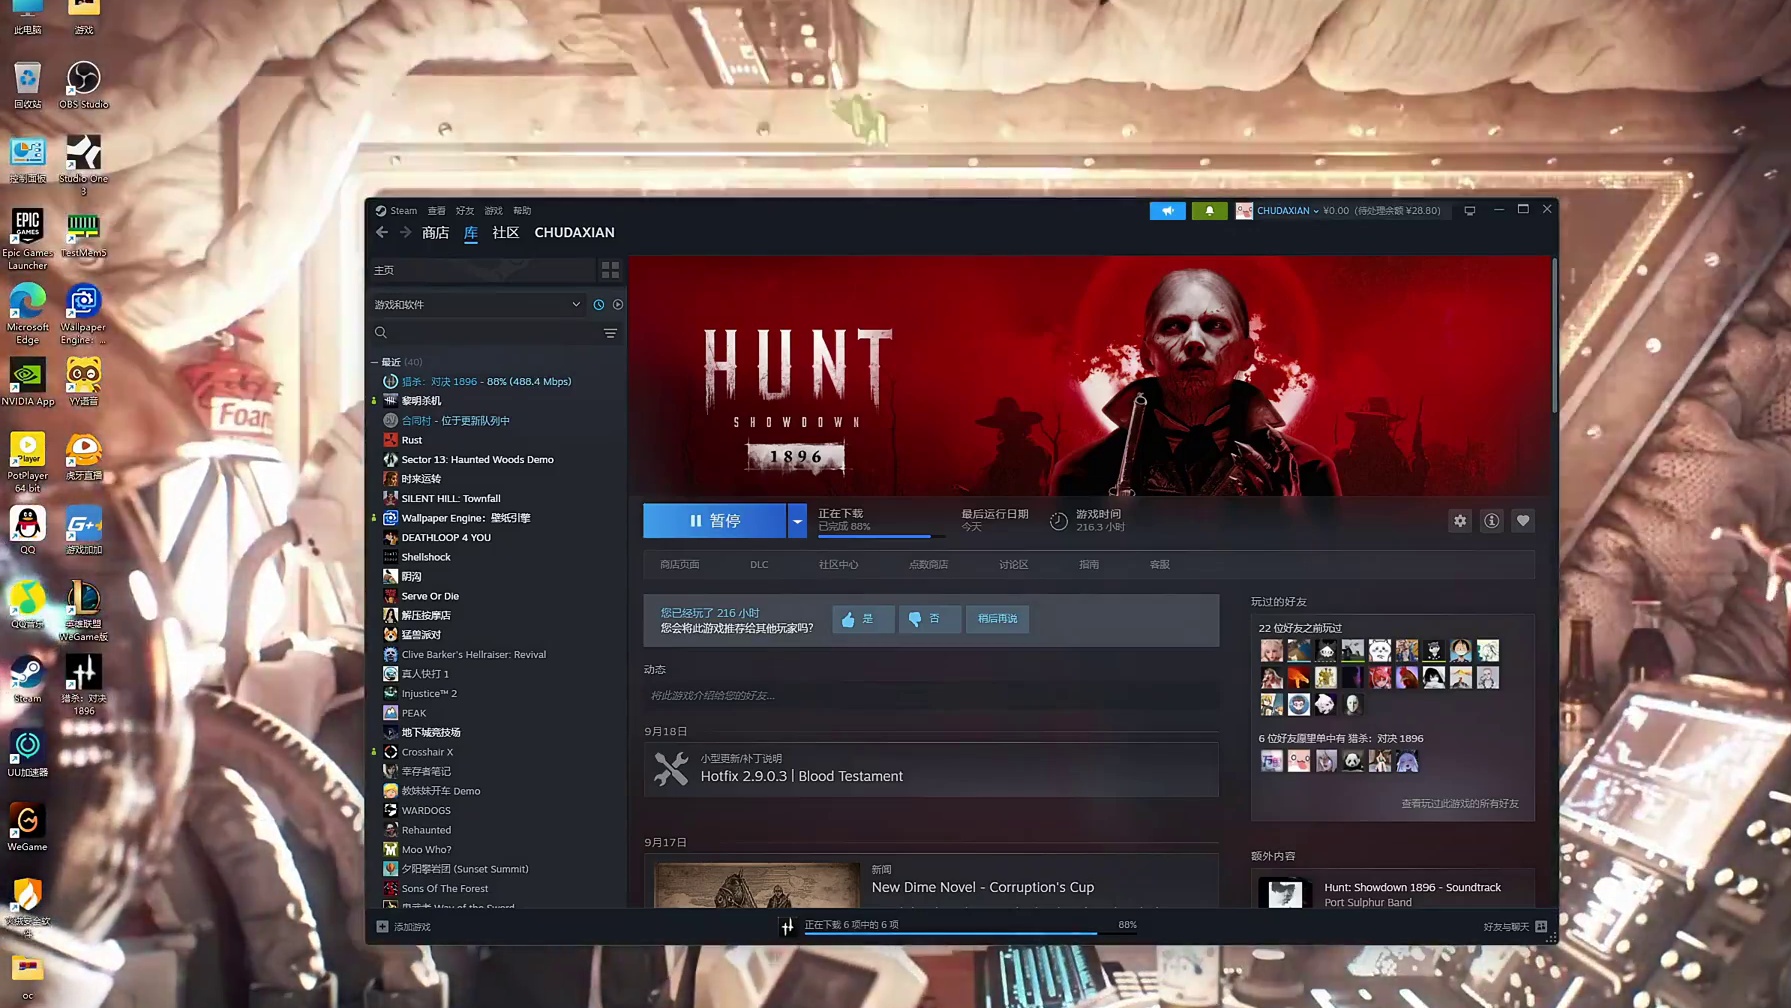Screen dimensions: 1791x1008
Task: Open CHUDAXIAN profile tab
Action: coord(574,233)
